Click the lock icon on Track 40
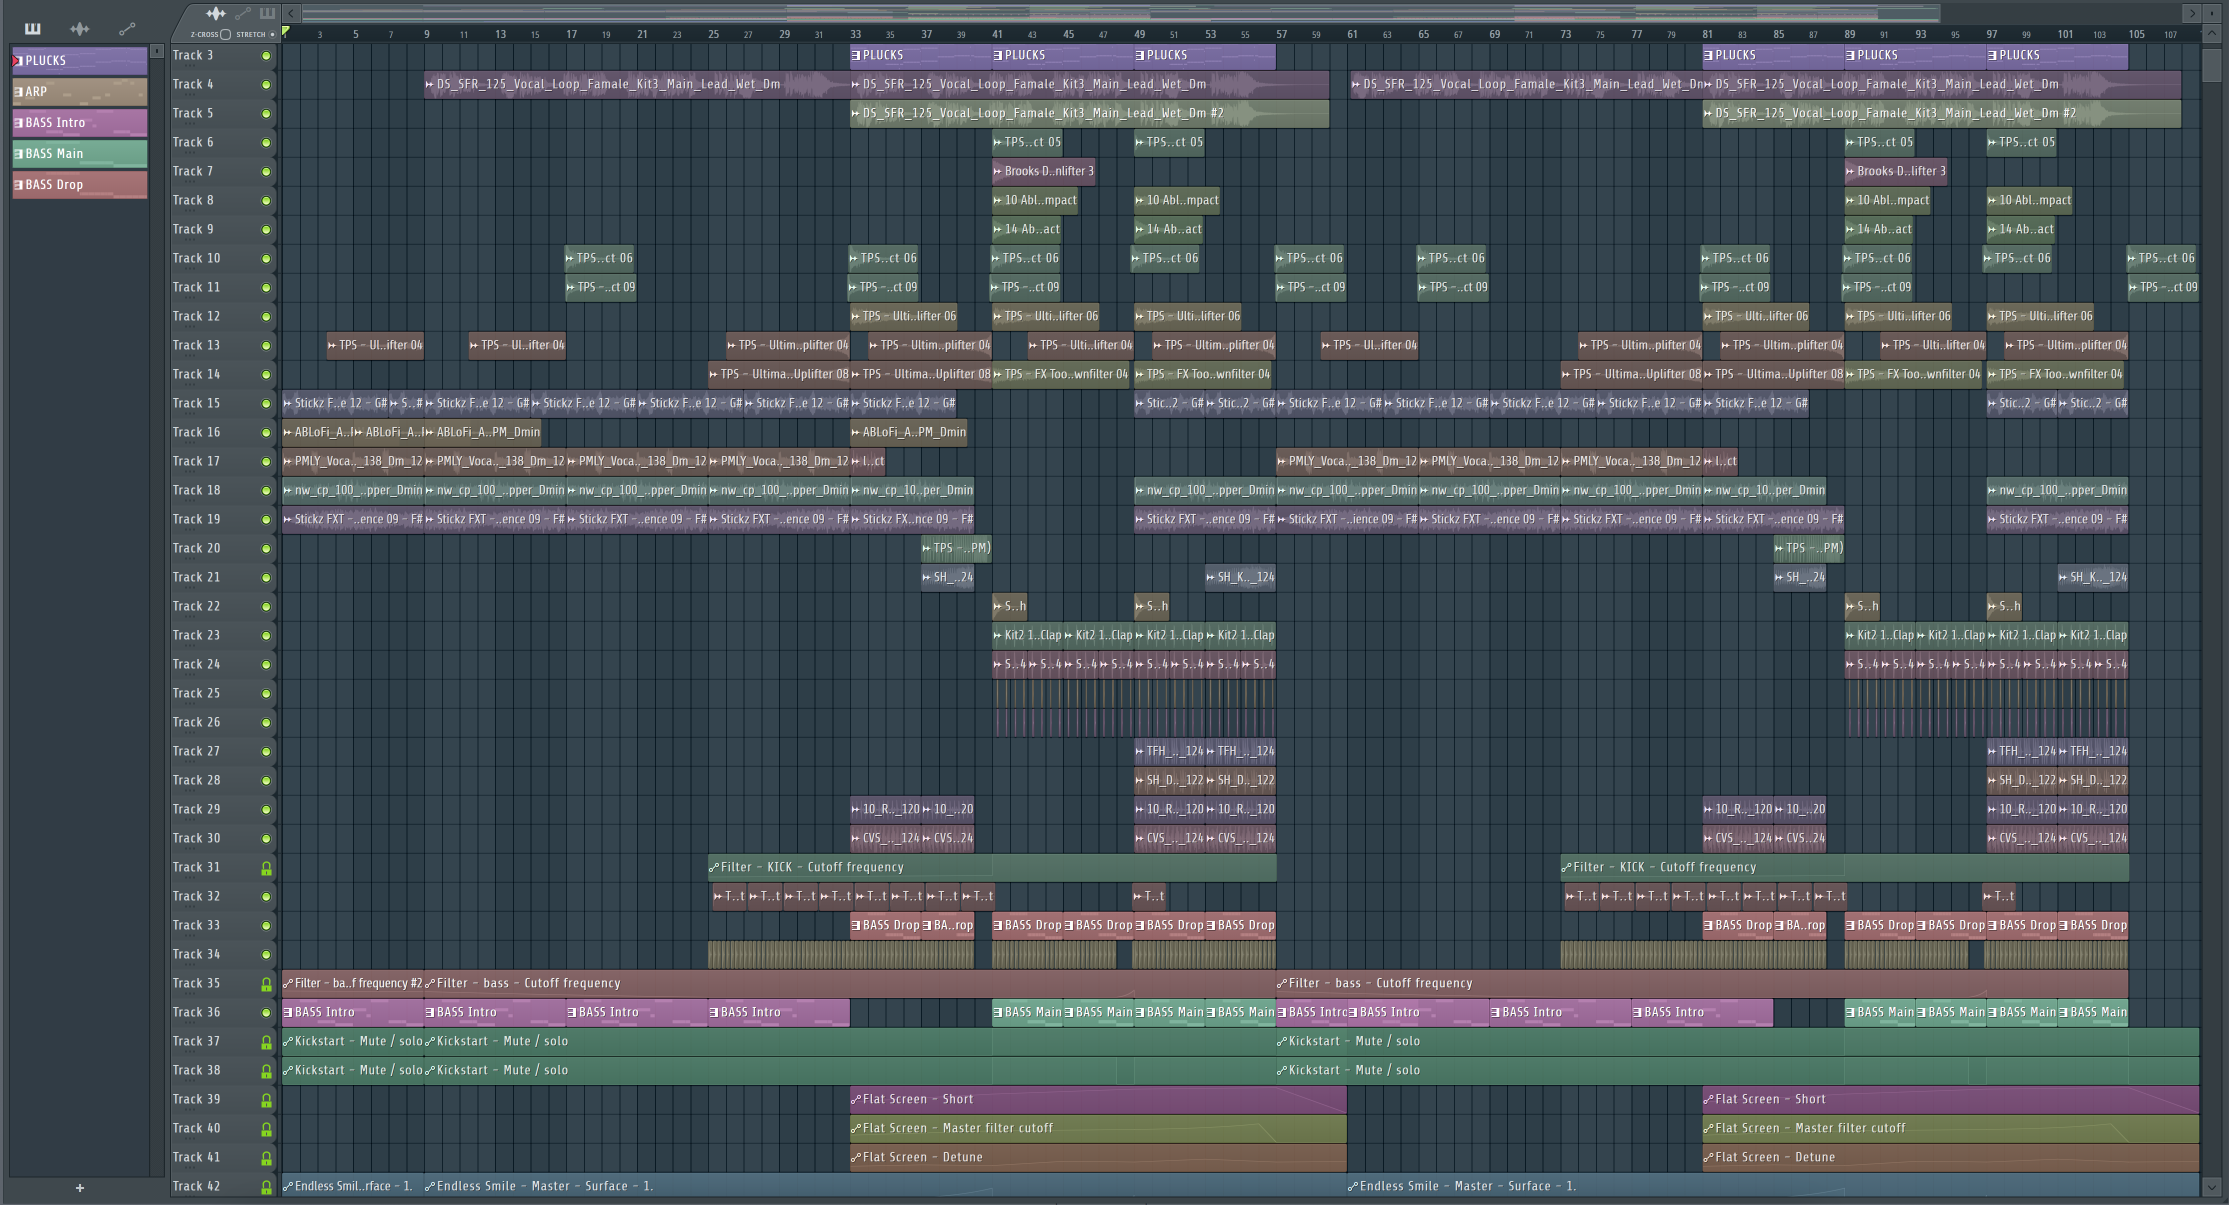Screen dimensions: 2229x1205 click(266, 1129)
